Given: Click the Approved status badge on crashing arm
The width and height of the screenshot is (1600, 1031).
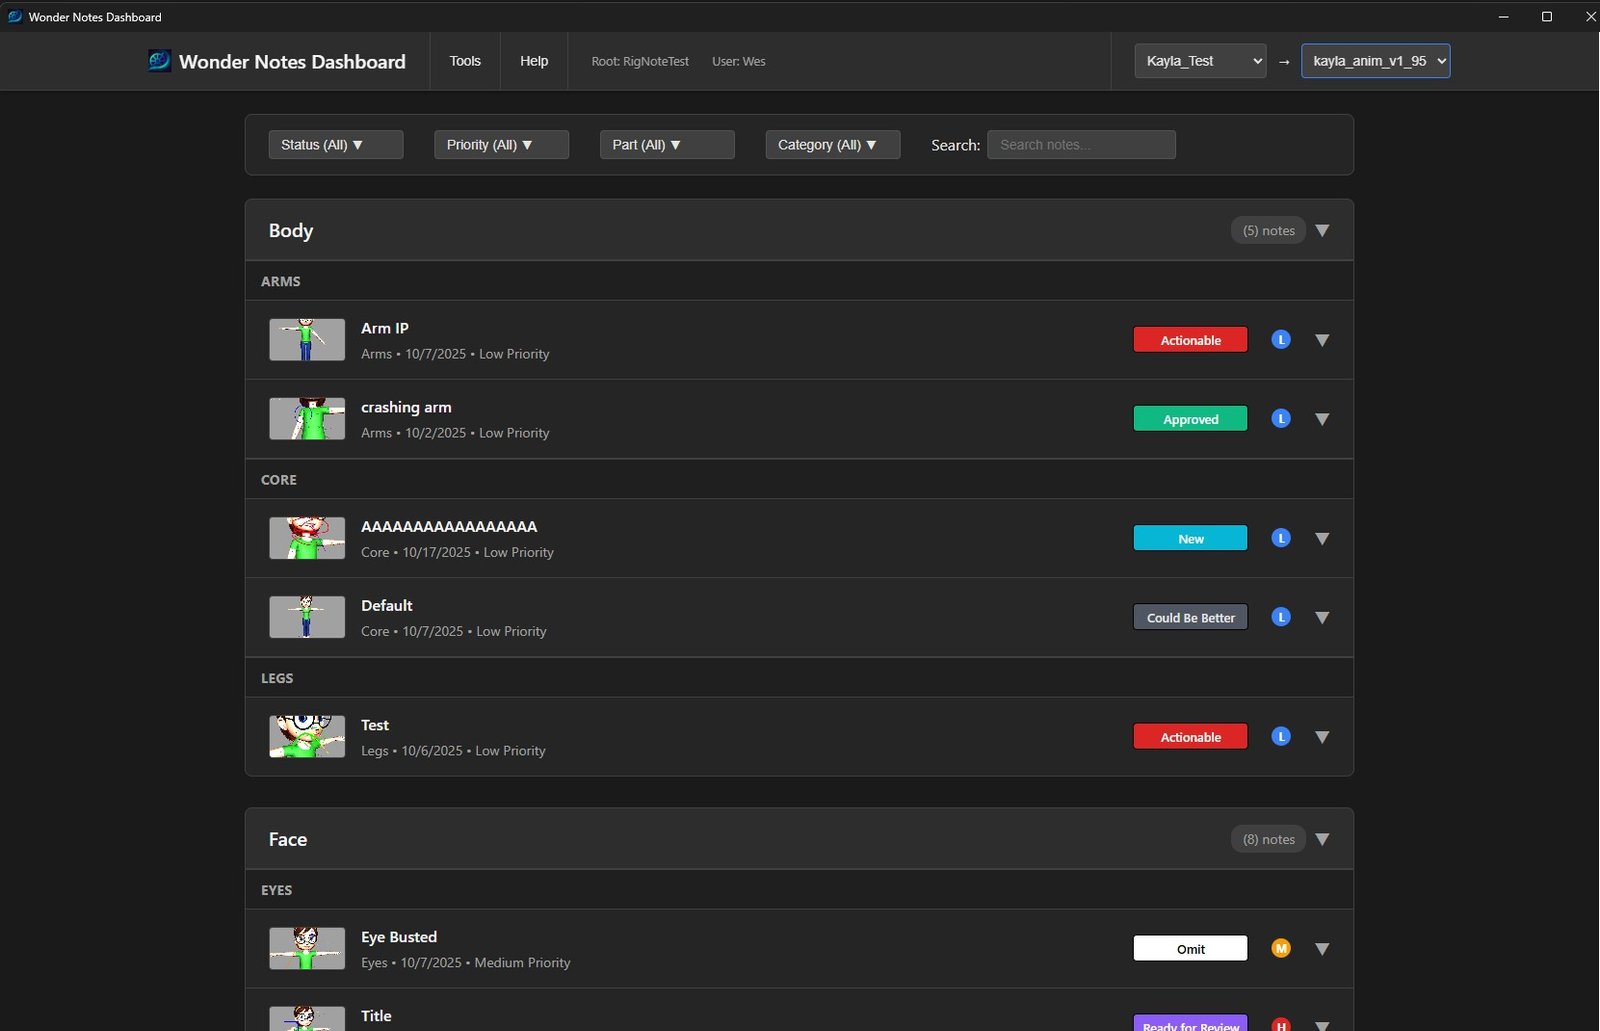Looking at the screenshot, I should click(x=1190, y=418).
